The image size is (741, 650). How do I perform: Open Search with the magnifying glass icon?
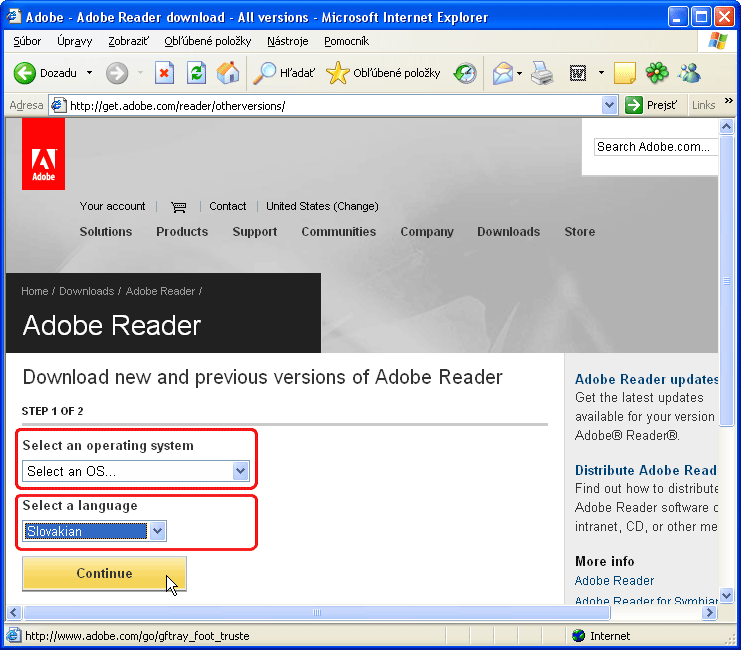coord(264,73)
